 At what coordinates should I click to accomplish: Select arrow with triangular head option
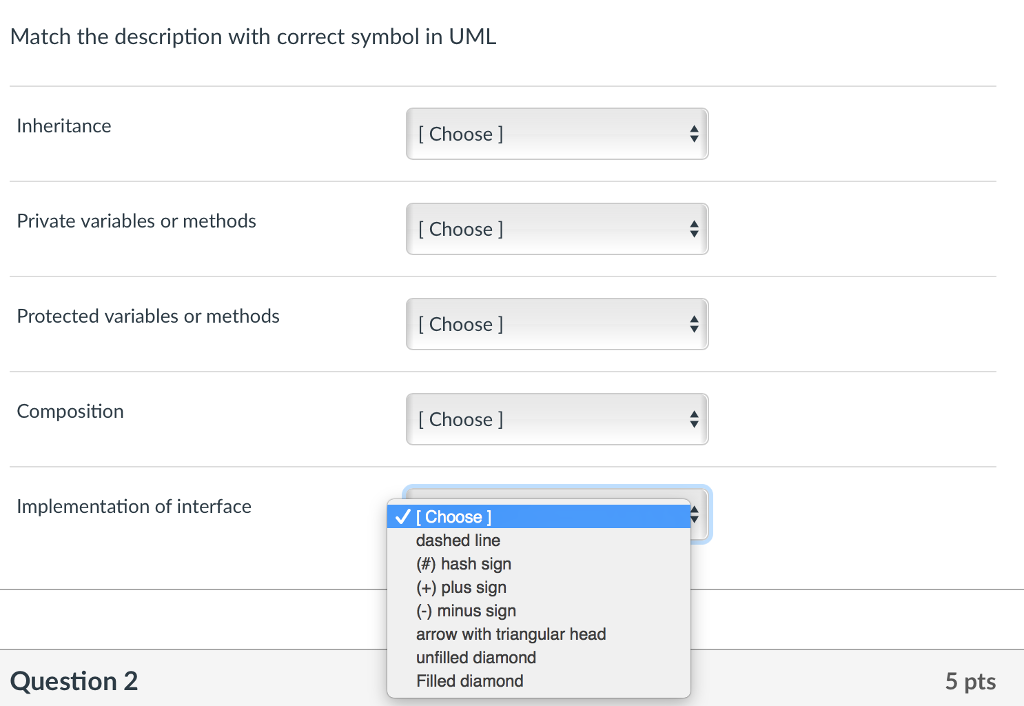[510, 634]
